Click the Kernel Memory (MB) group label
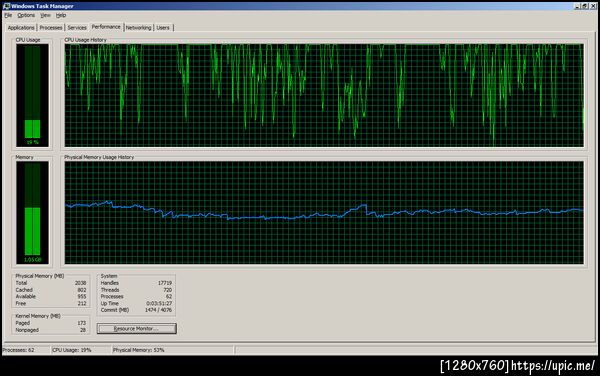The width and height of the screenshot is (600, 376). click(38, 316)
